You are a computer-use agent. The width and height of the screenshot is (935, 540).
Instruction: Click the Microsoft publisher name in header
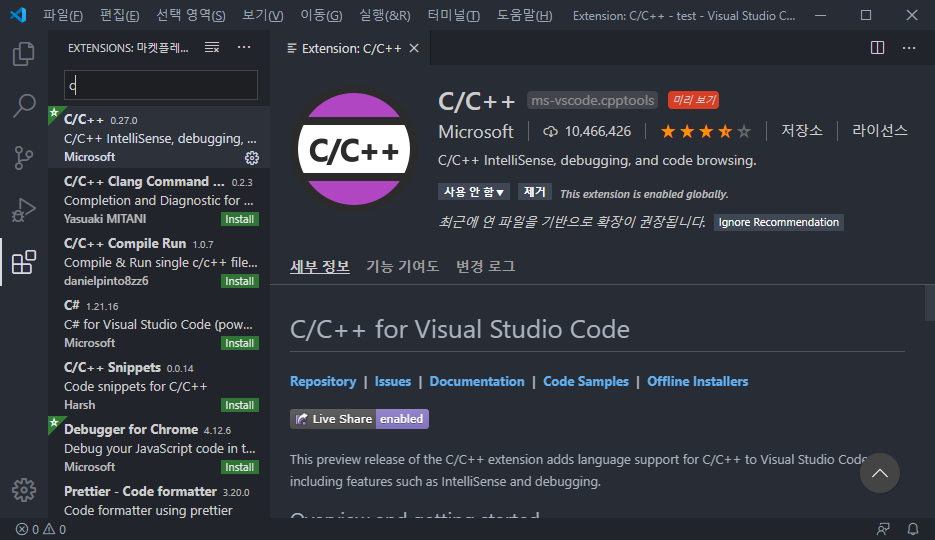click(x=475, y=132)
